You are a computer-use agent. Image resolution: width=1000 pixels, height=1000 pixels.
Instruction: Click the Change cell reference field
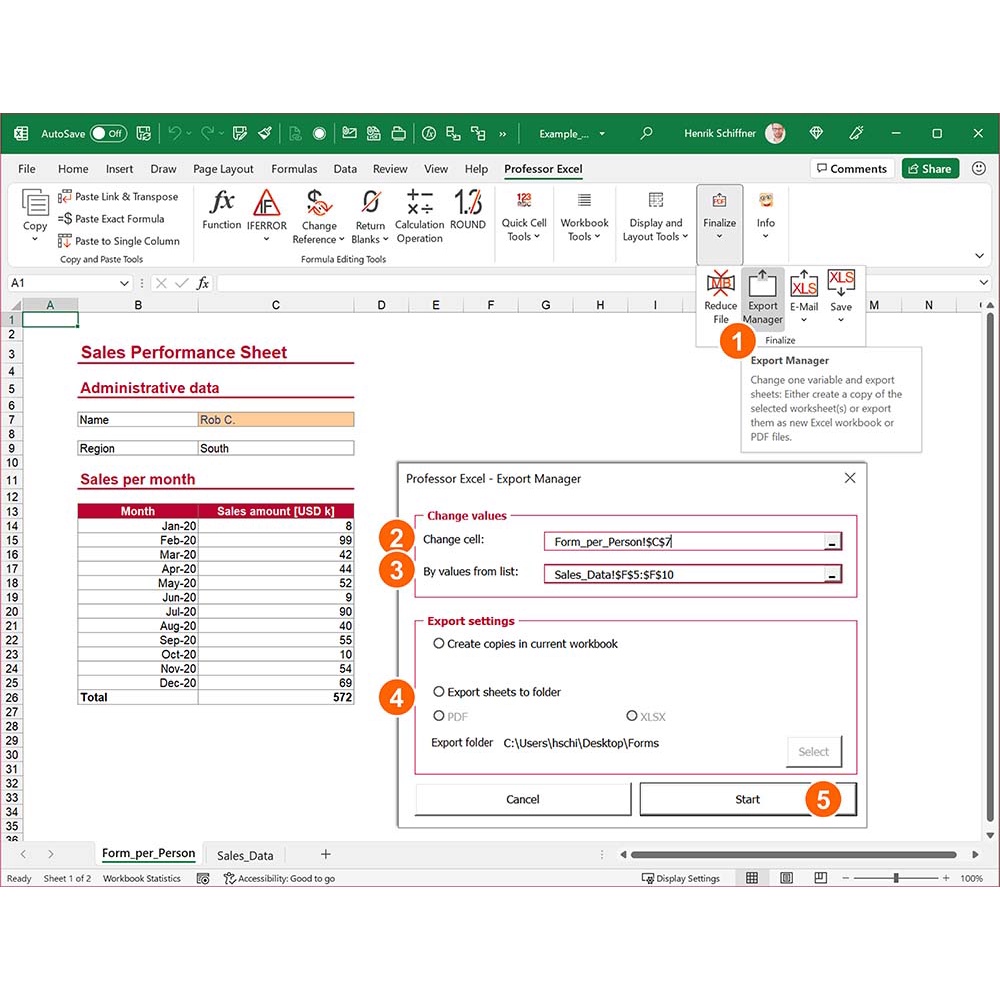click(684, 542)
